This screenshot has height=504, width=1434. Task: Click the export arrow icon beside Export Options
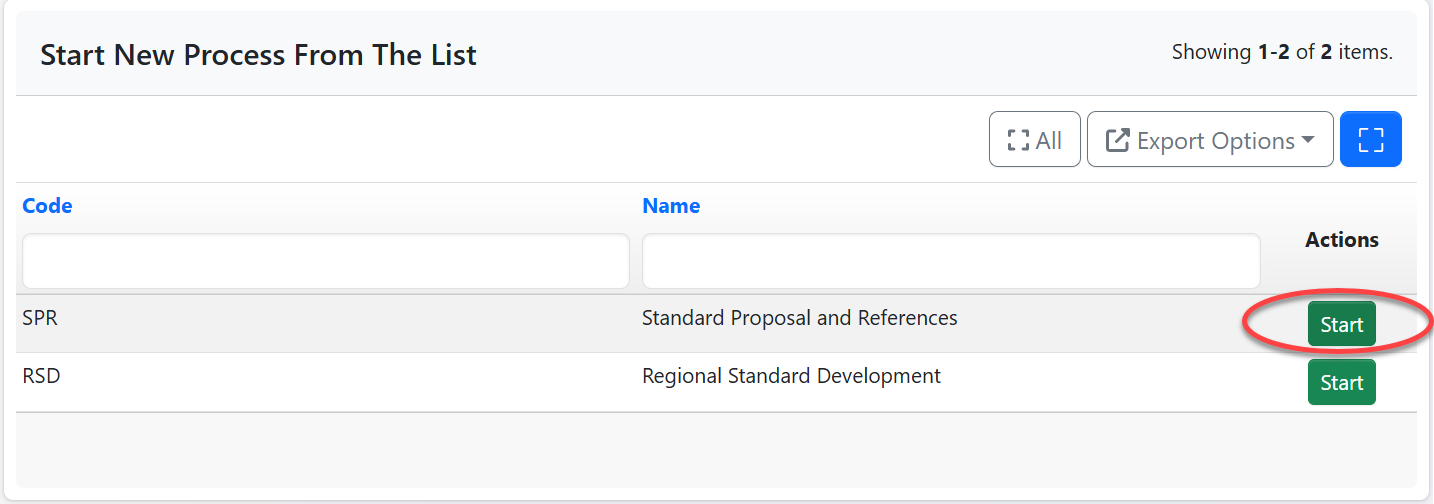(x=1117, y=141)
